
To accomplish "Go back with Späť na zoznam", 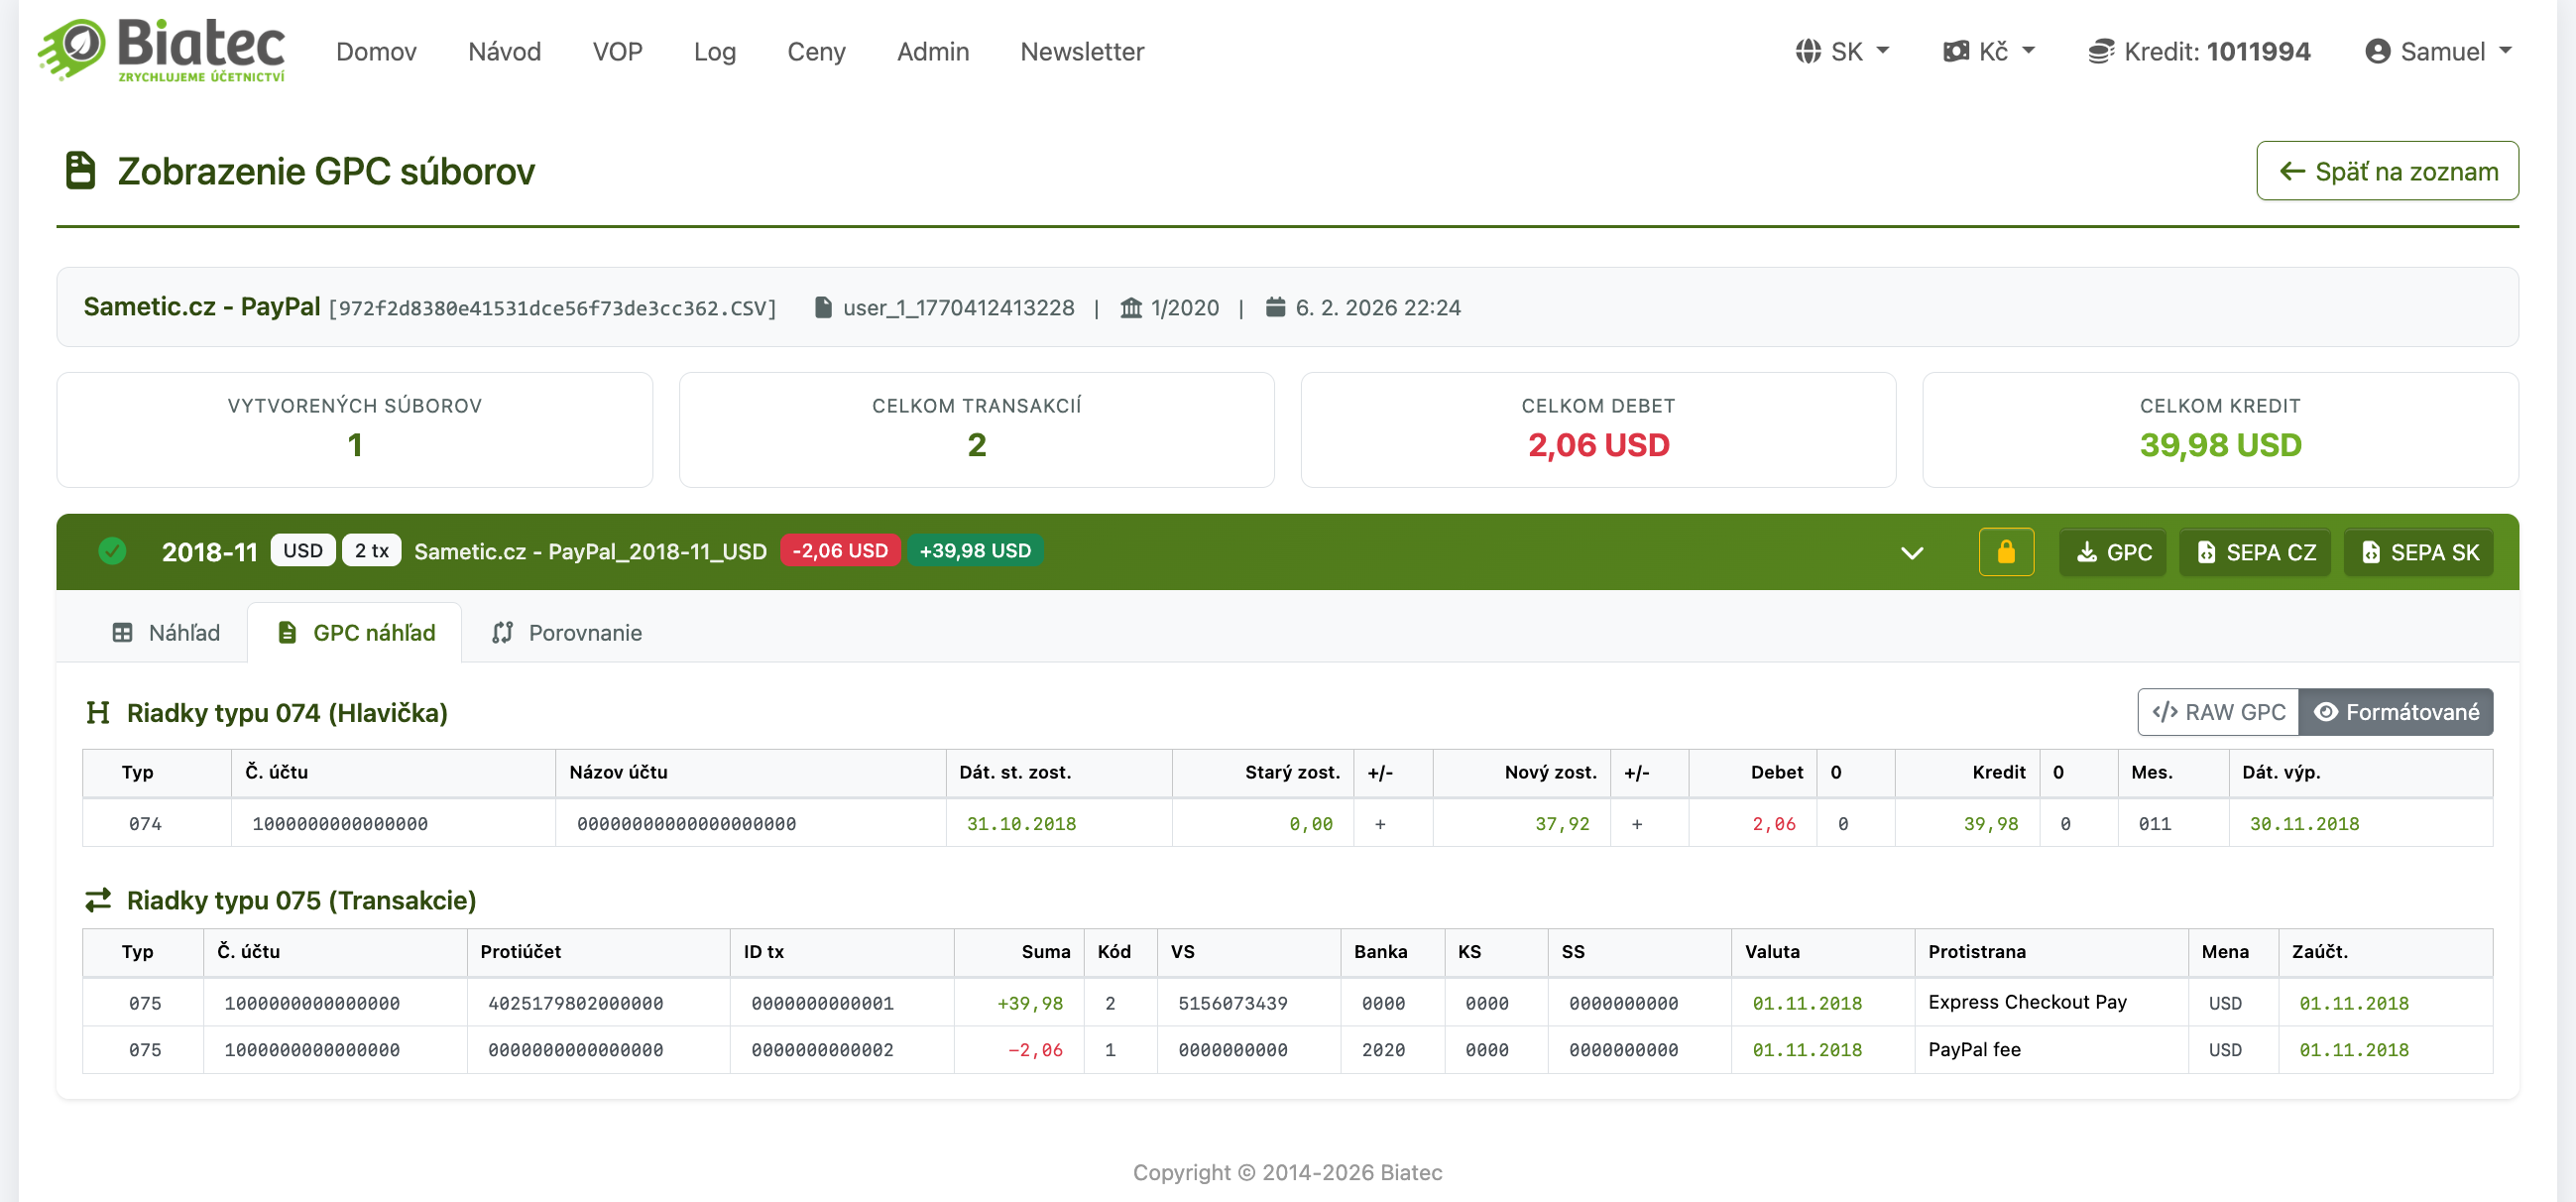I will 2387,171.
